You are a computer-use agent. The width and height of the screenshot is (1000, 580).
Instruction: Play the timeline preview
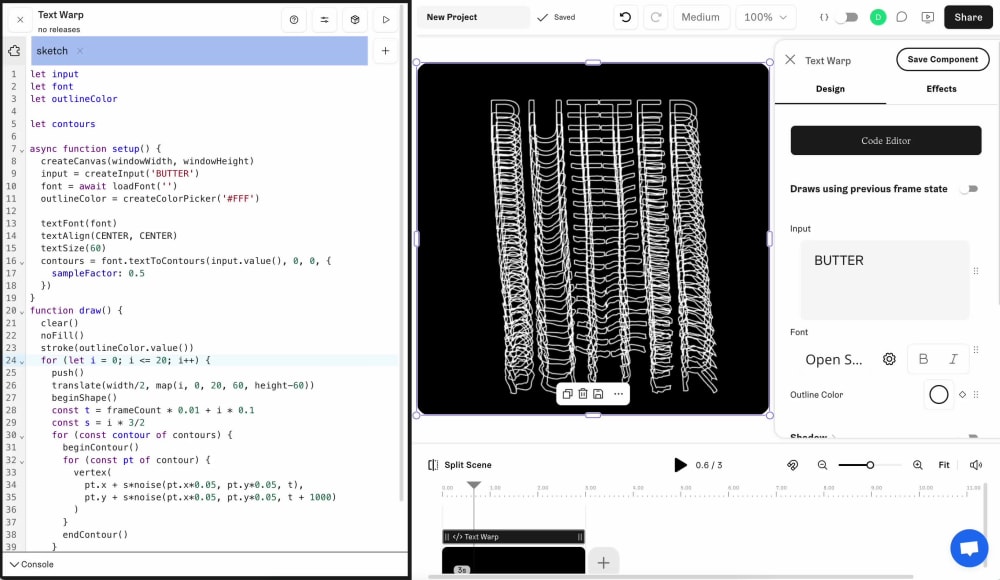point(680,465)
